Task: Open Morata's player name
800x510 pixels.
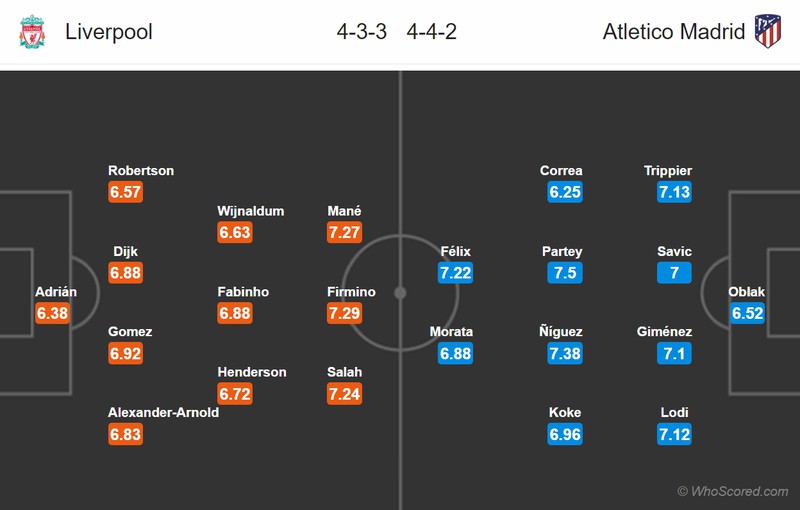Action: coord(451,332)
